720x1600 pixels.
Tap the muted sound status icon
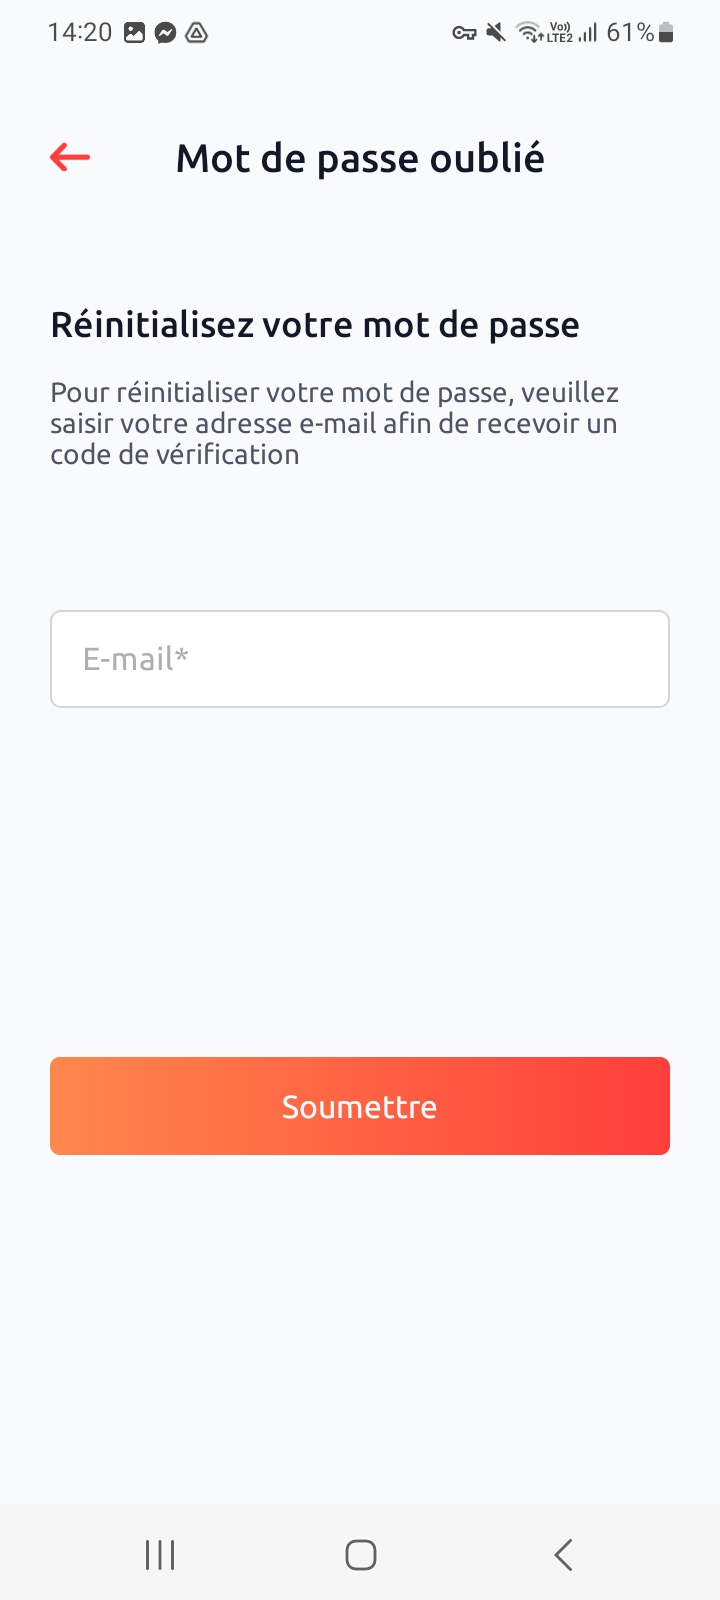(x=495, y=33)
